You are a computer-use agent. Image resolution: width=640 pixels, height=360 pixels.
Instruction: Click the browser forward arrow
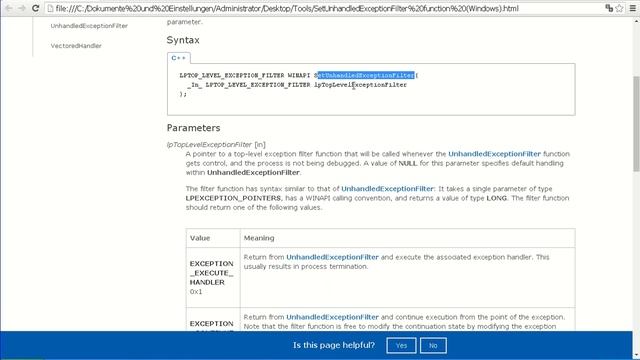tap(22, 8)
